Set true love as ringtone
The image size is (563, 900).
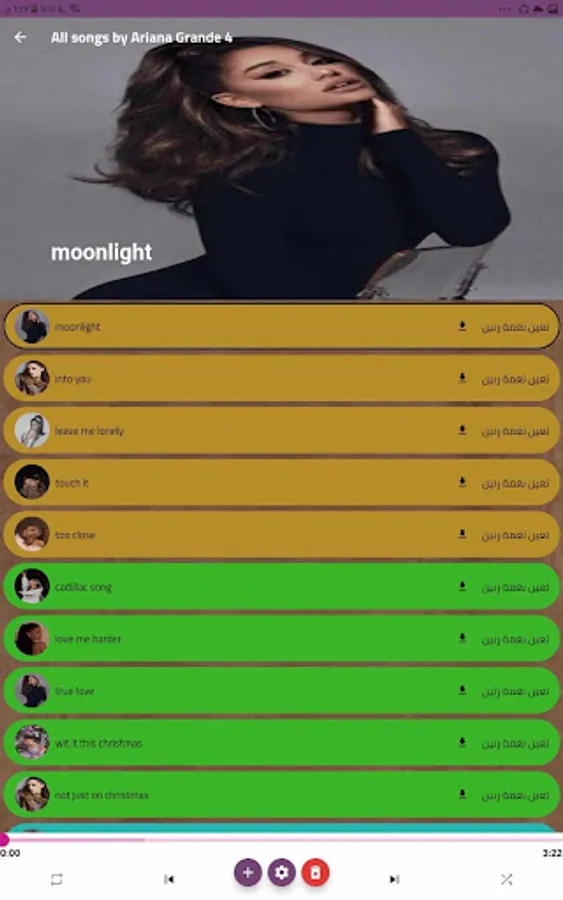(515, 691)
